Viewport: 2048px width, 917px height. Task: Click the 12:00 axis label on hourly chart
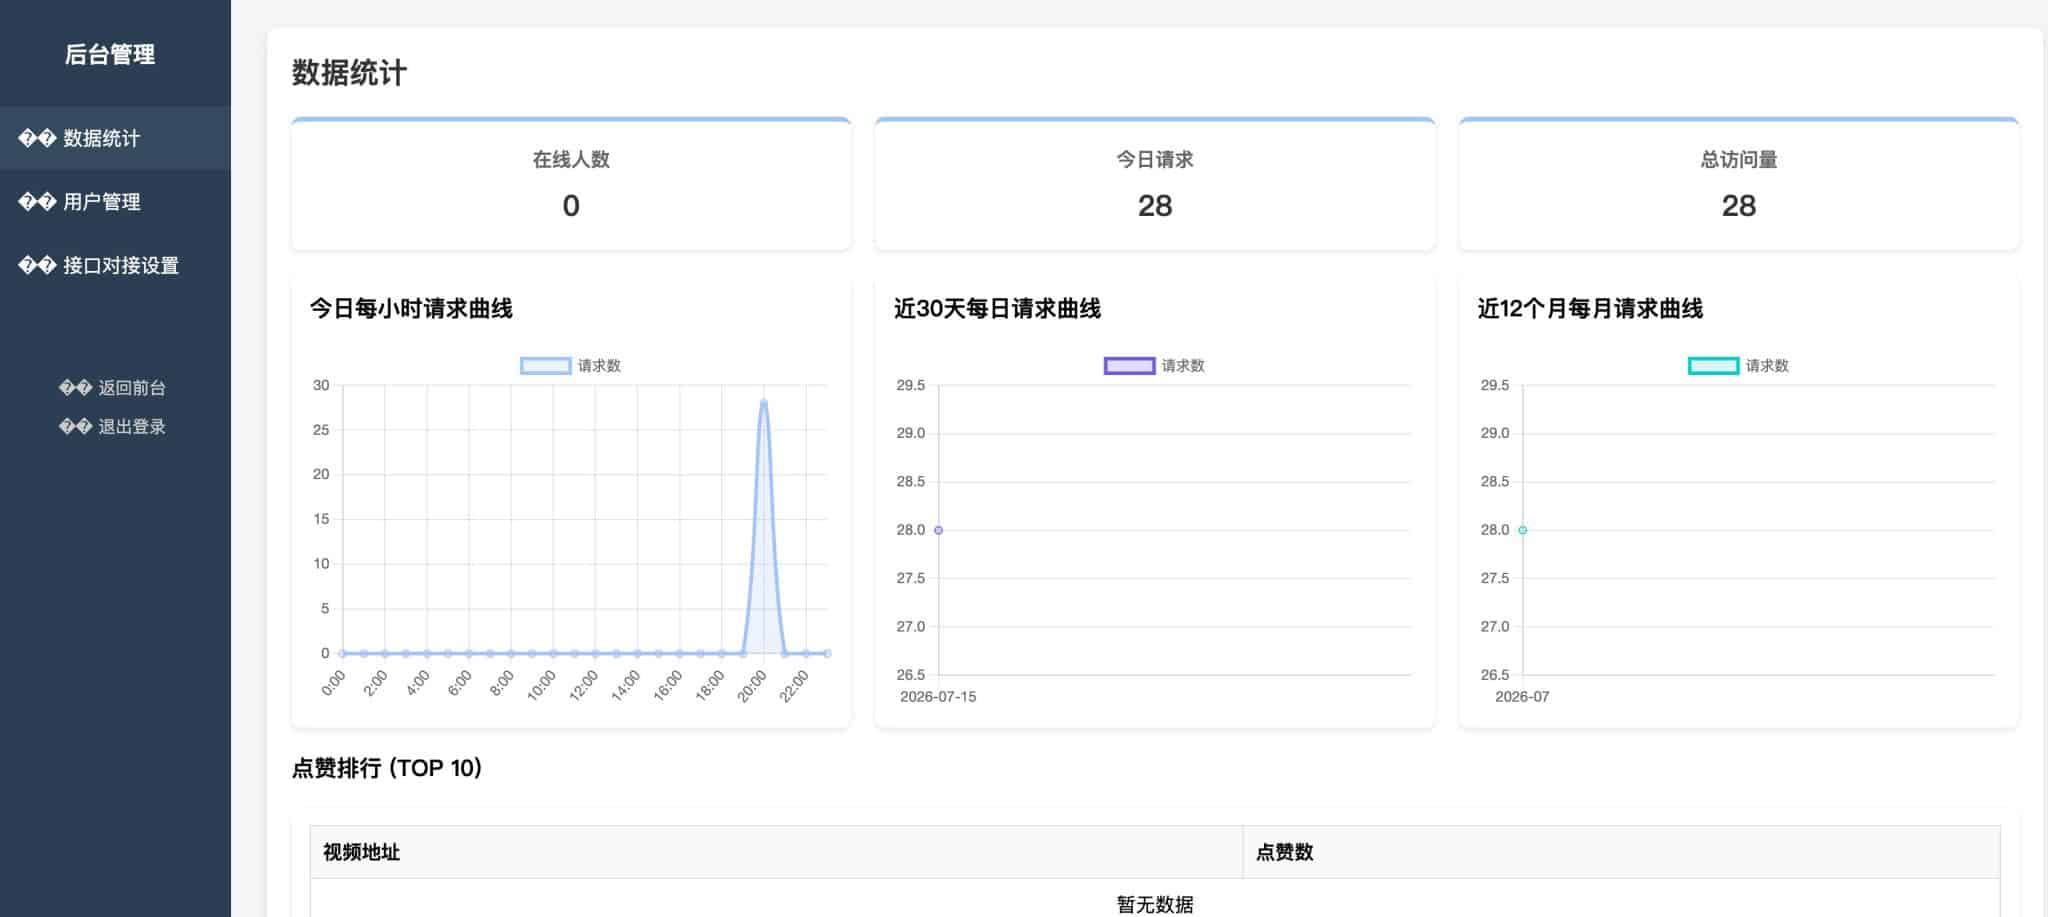(583, 686)
